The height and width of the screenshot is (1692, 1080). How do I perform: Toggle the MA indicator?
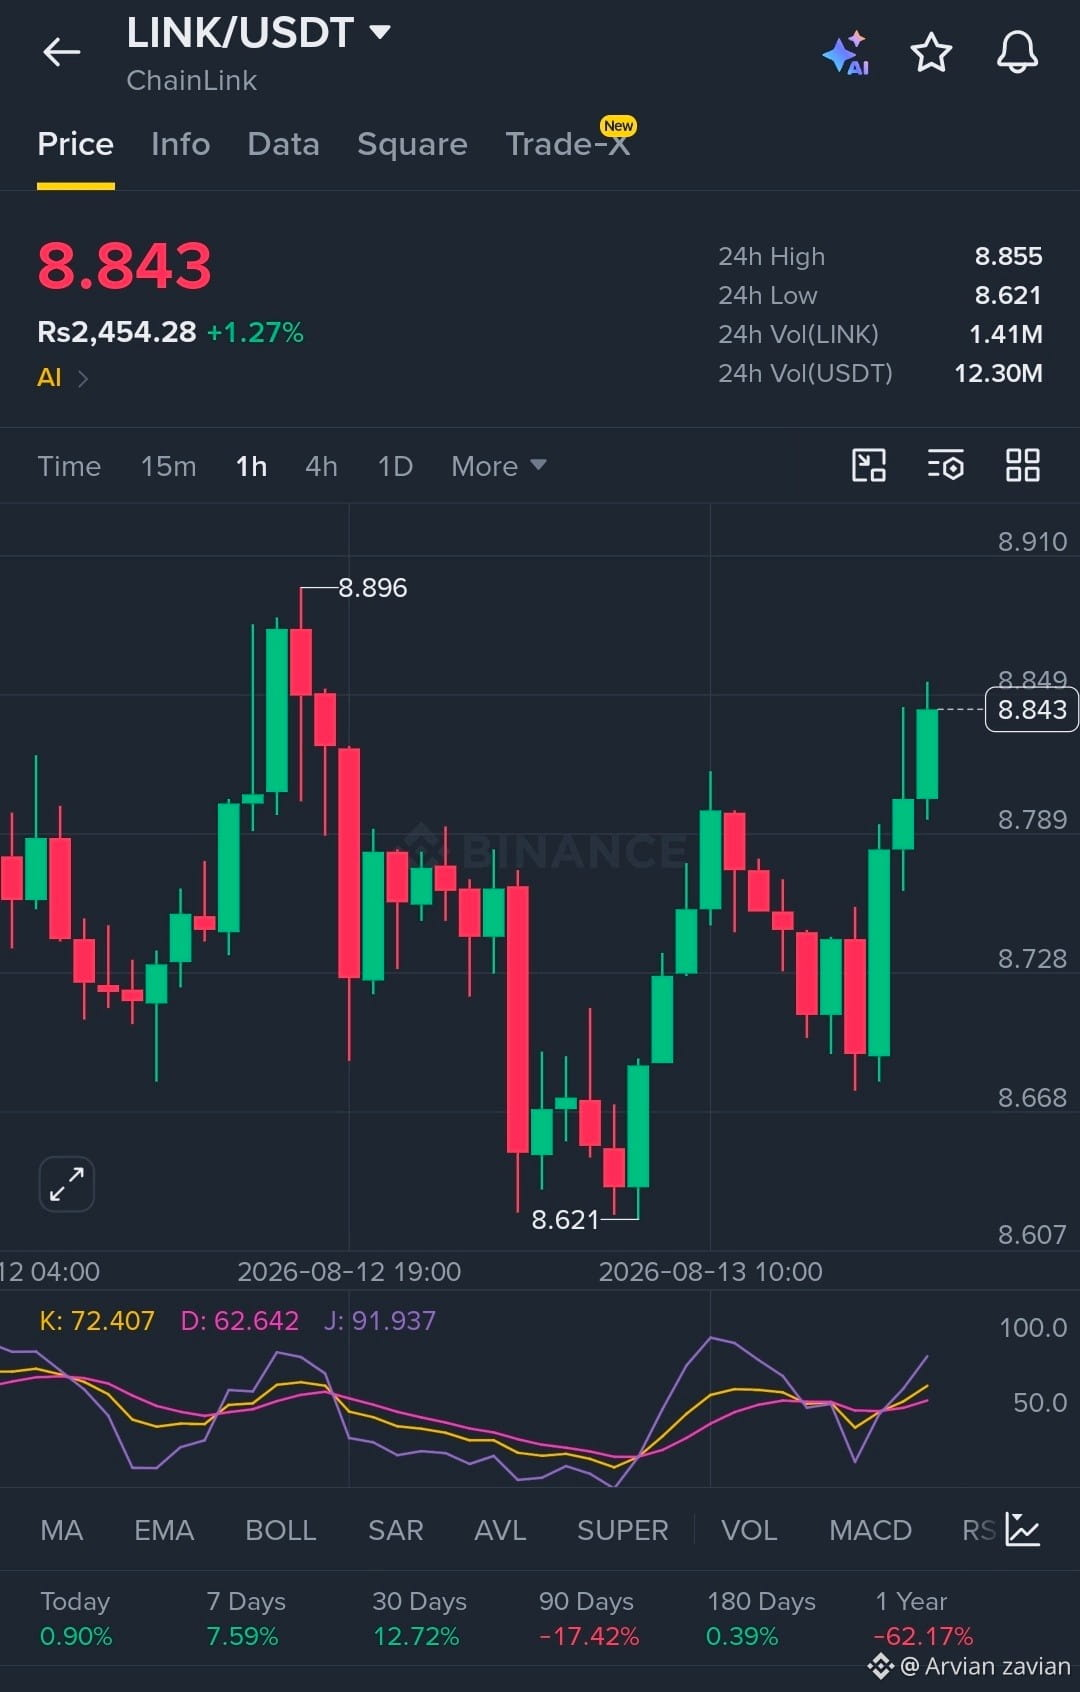(62, 1530)
